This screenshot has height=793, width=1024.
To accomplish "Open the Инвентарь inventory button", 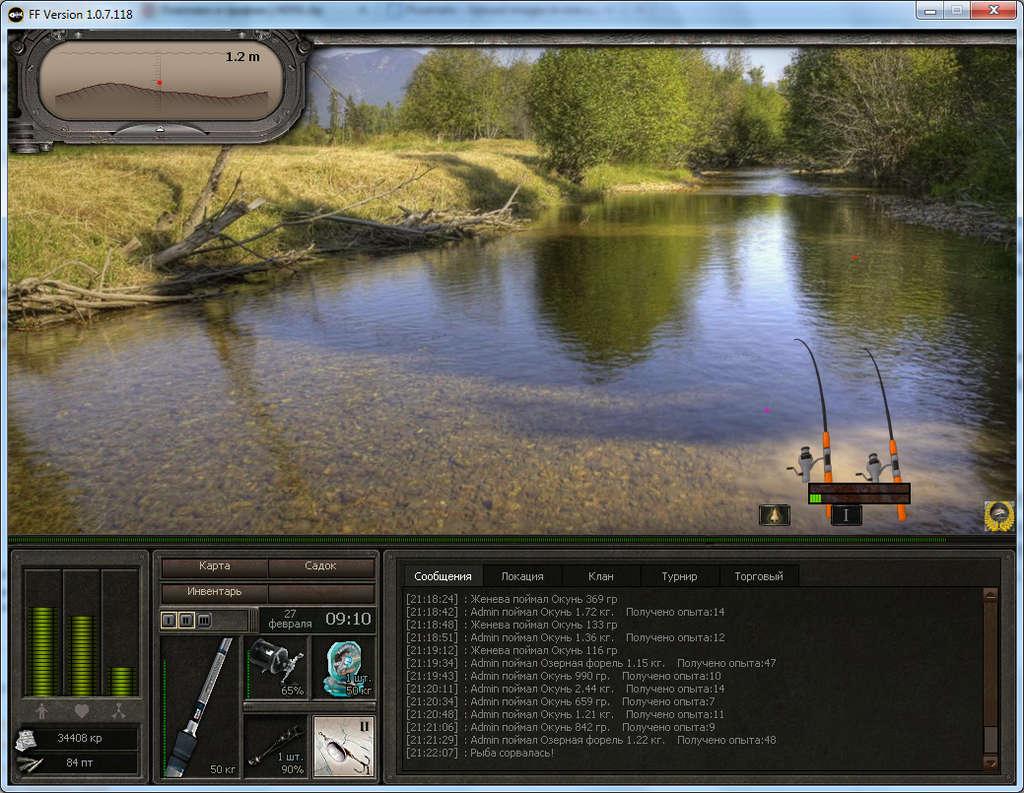I will coord(214,592).
